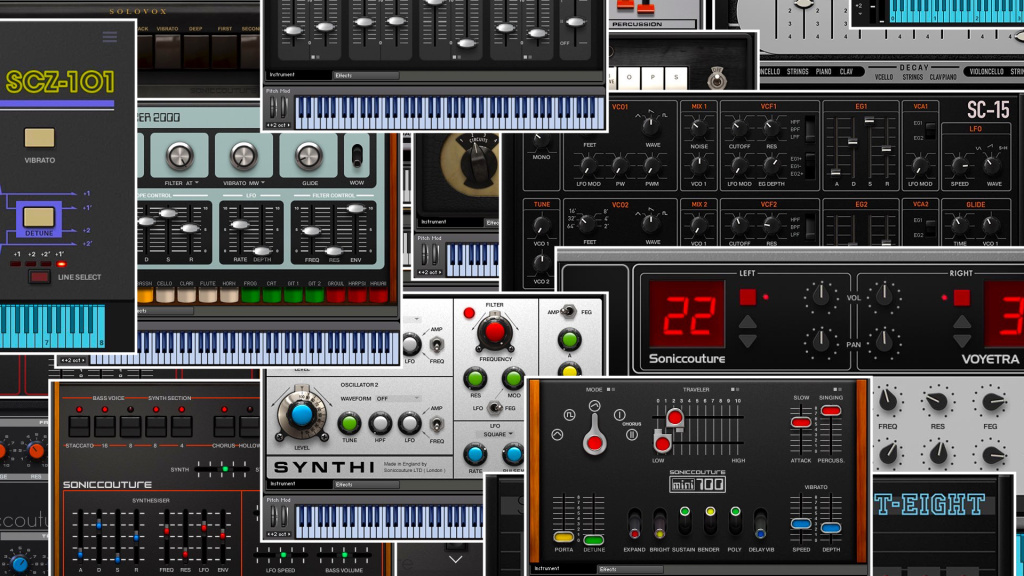
Task: Flip the Synthi LFO / FEG switch
Action: coord(494,408)
